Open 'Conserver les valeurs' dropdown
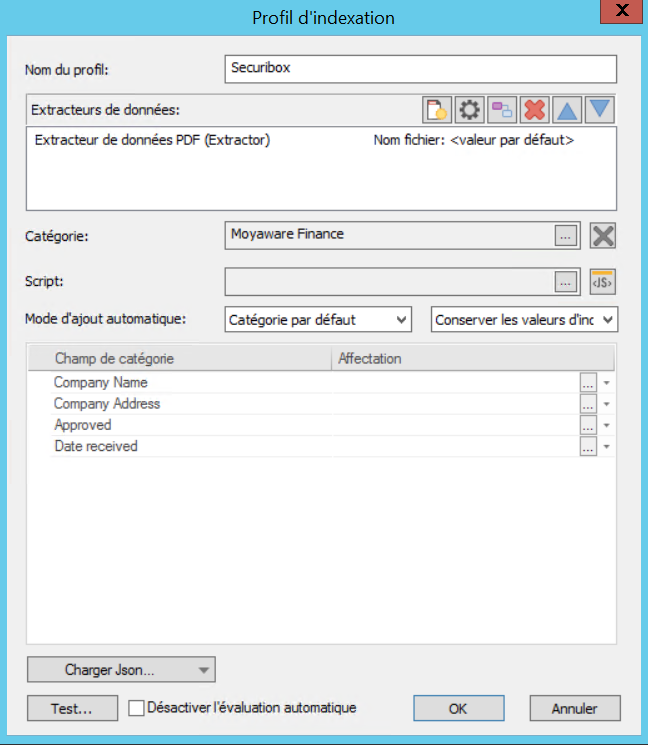Image resolution: width=648 pixels, height=745 pixels. pos(524,319)
